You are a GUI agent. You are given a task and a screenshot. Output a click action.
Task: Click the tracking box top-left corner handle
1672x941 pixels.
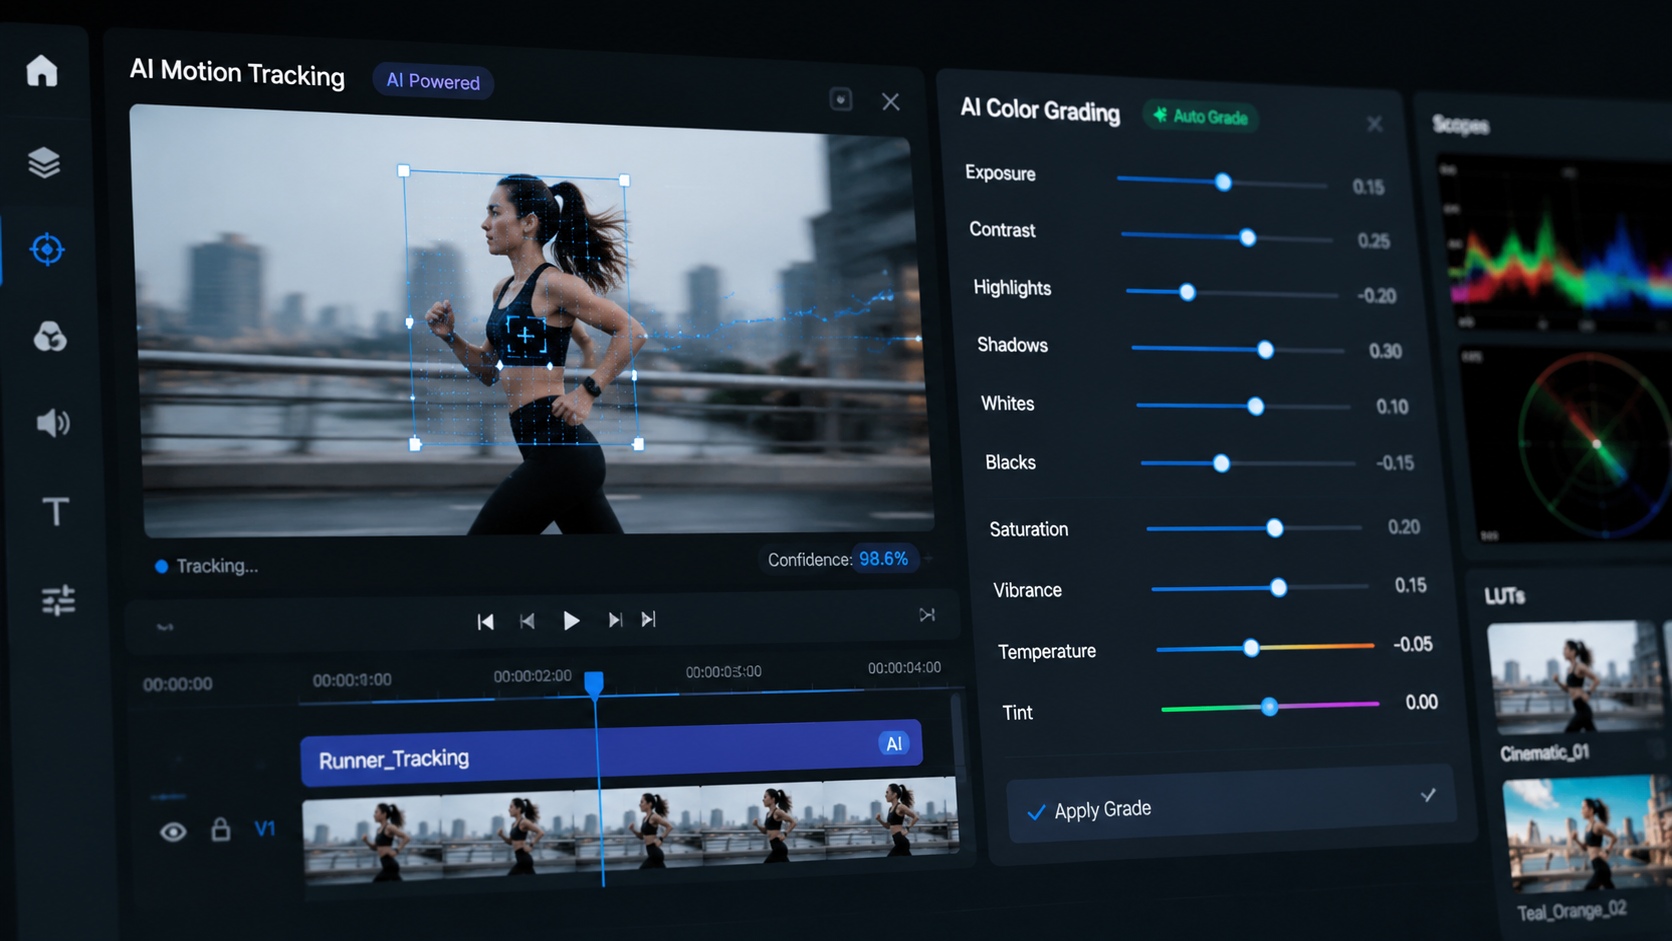(x=404, y=171)
